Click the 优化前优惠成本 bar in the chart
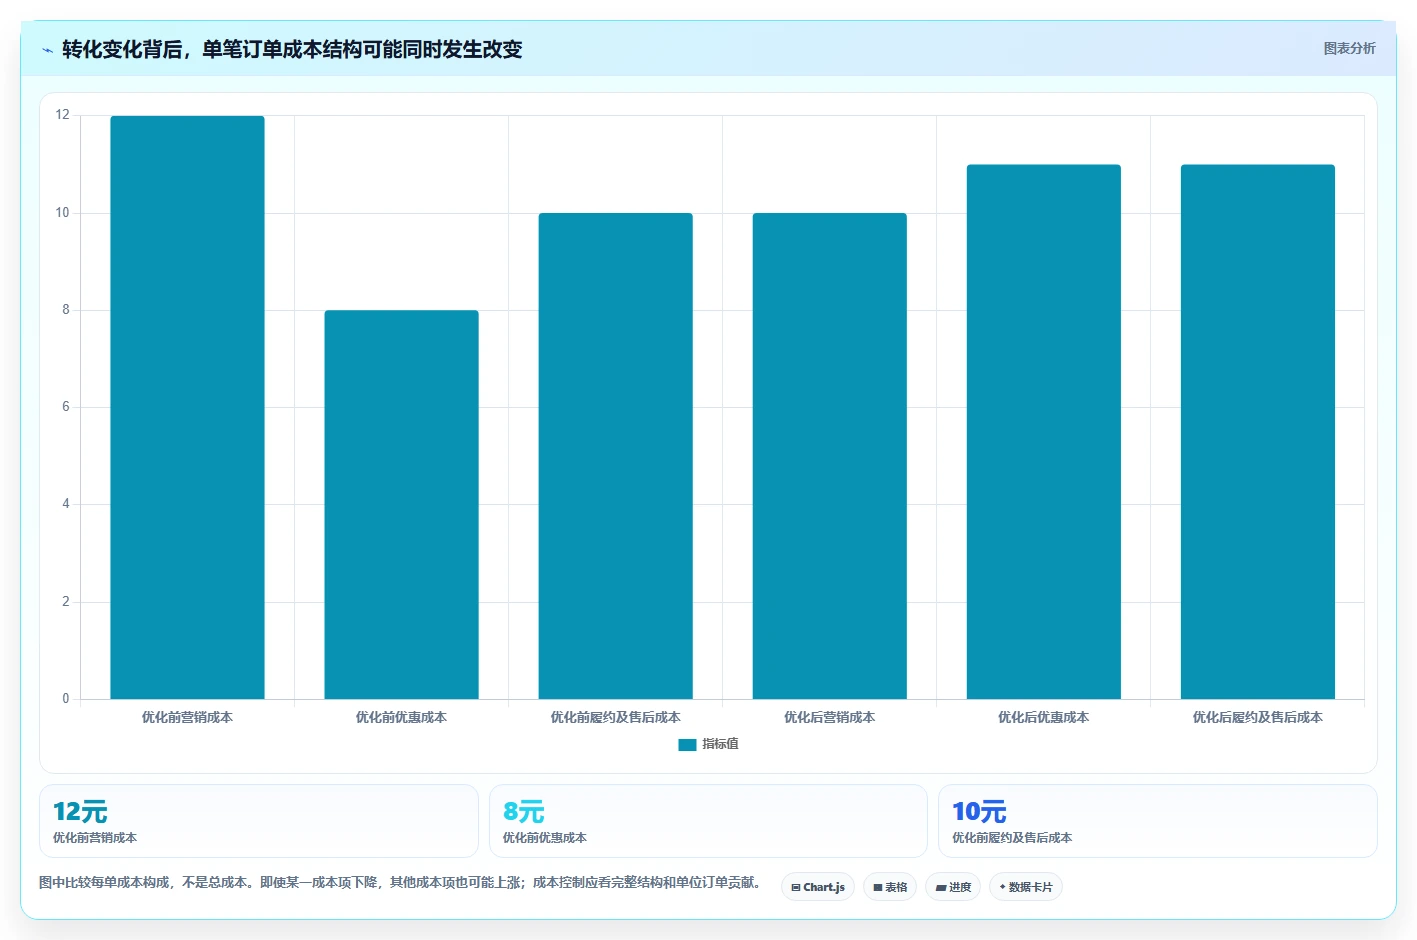This screenshot has height=940, width=1417. pyautogui.click(x=401, y=504)
